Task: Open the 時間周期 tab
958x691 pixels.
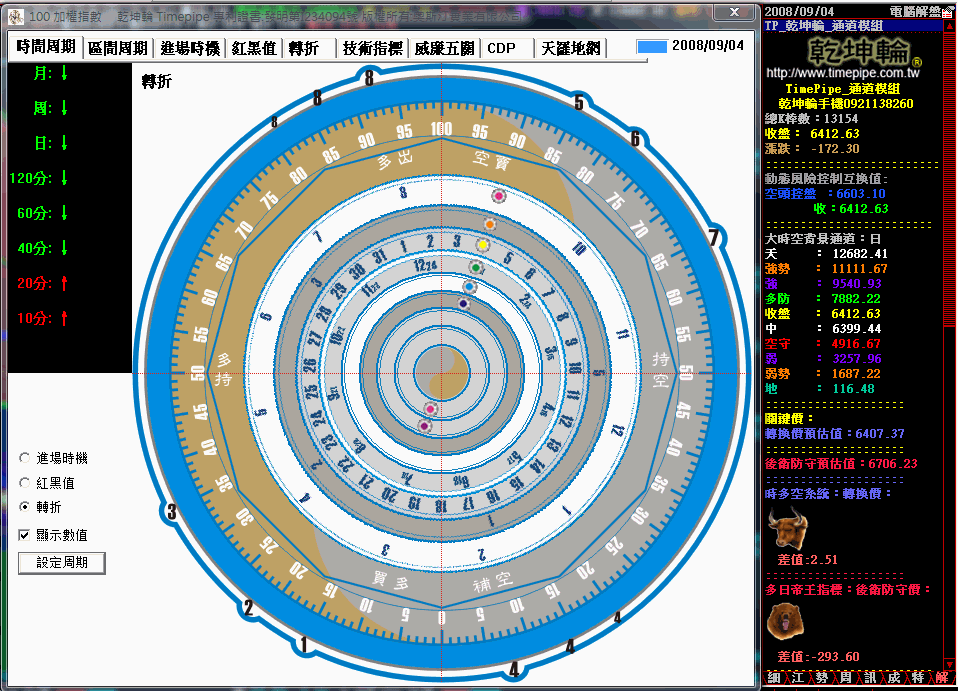Action: (46, 47)
